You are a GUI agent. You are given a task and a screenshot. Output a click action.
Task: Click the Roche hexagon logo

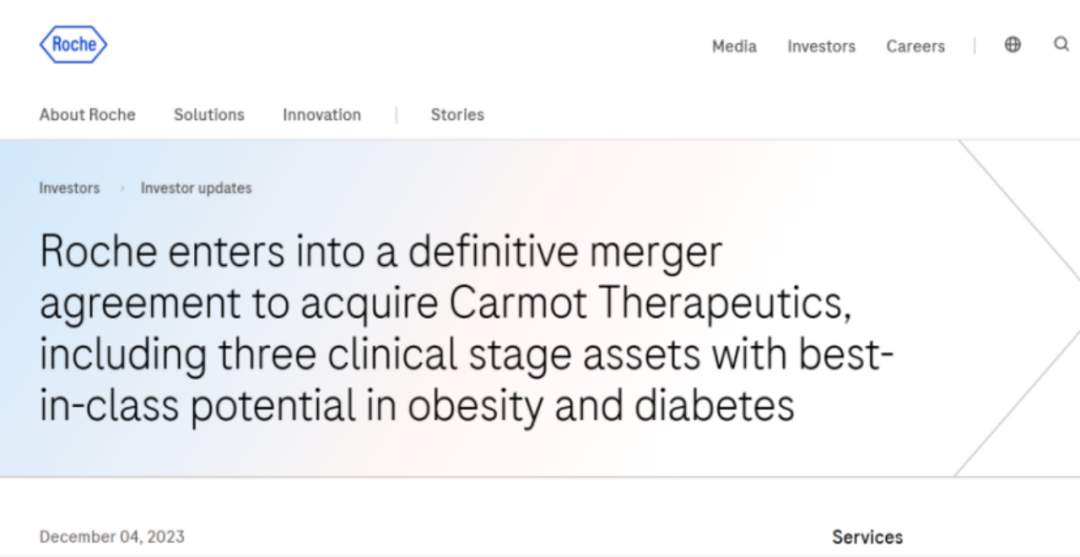[x=73, y=45]
